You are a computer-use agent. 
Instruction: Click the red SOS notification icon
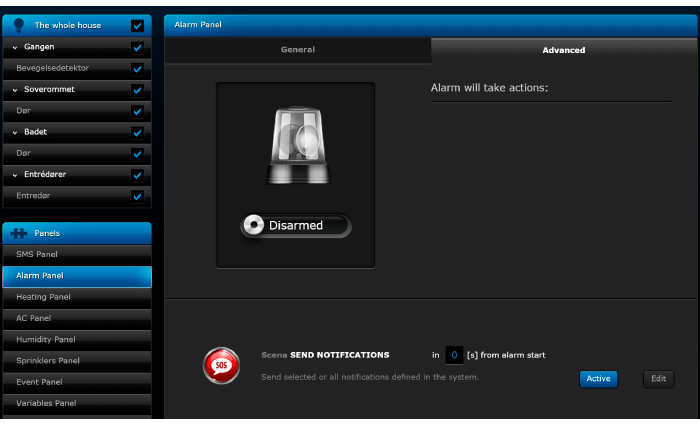tap(220, 365)
